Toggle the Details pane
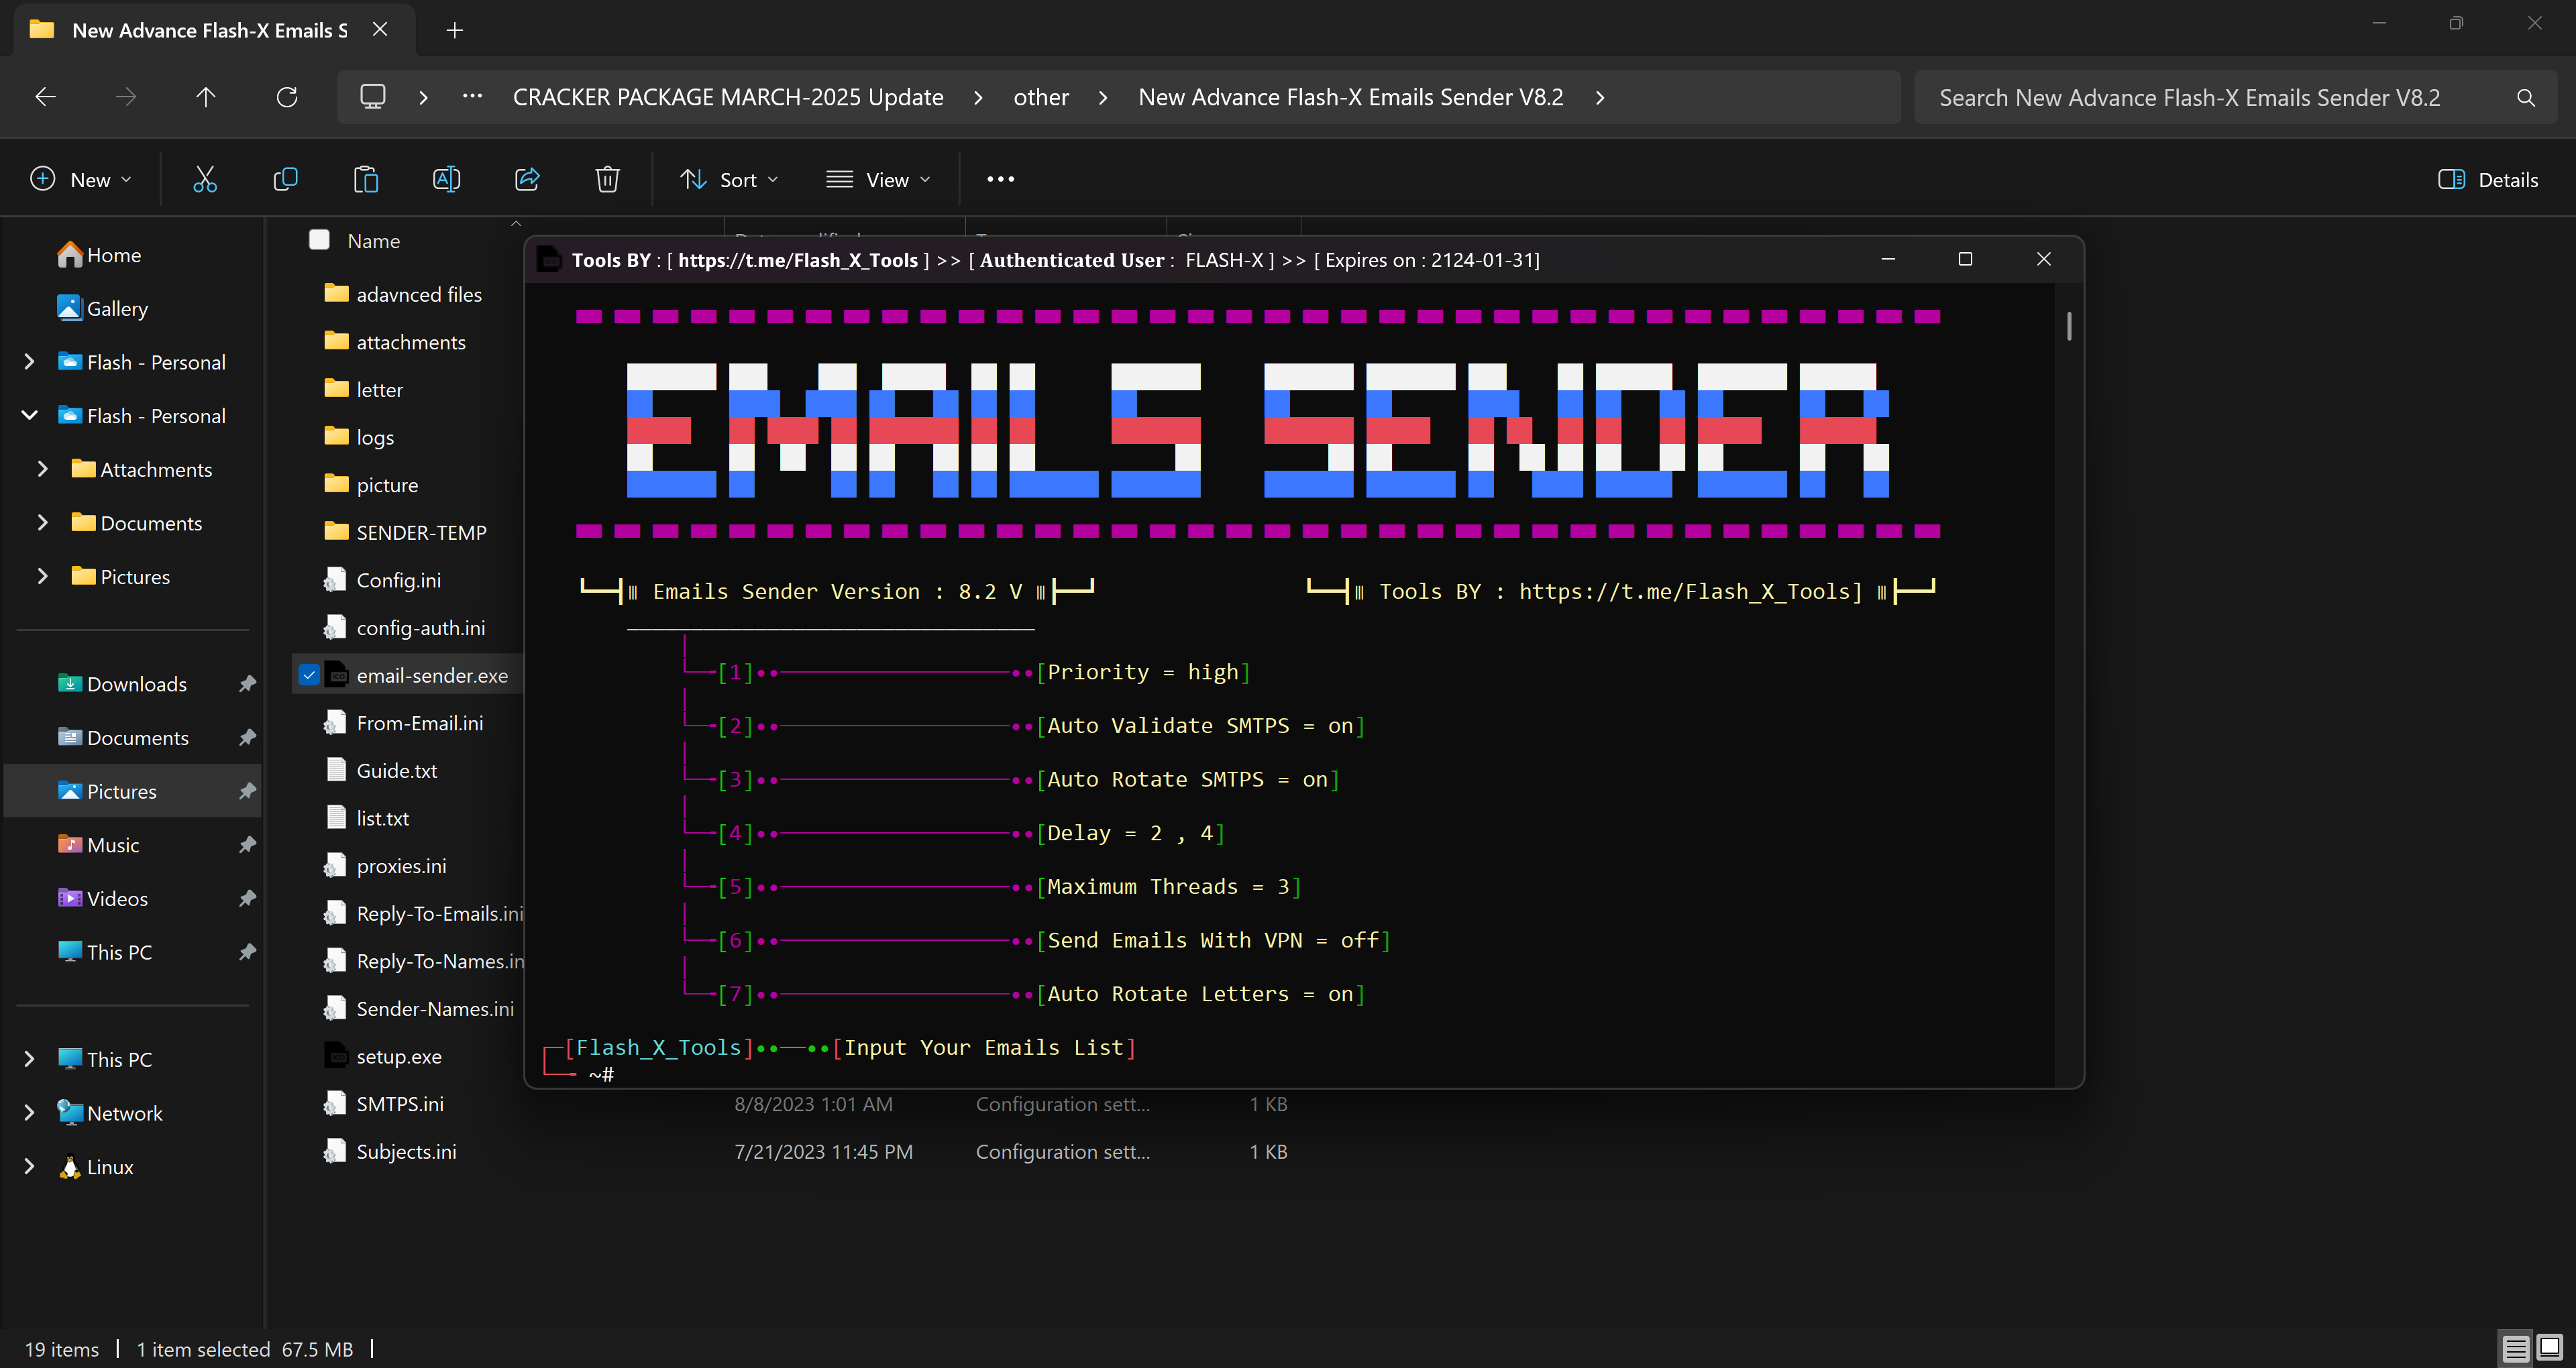The width and height of the screenshot is (2576, 1368). pyautogui.click(x=2489, y=179)
